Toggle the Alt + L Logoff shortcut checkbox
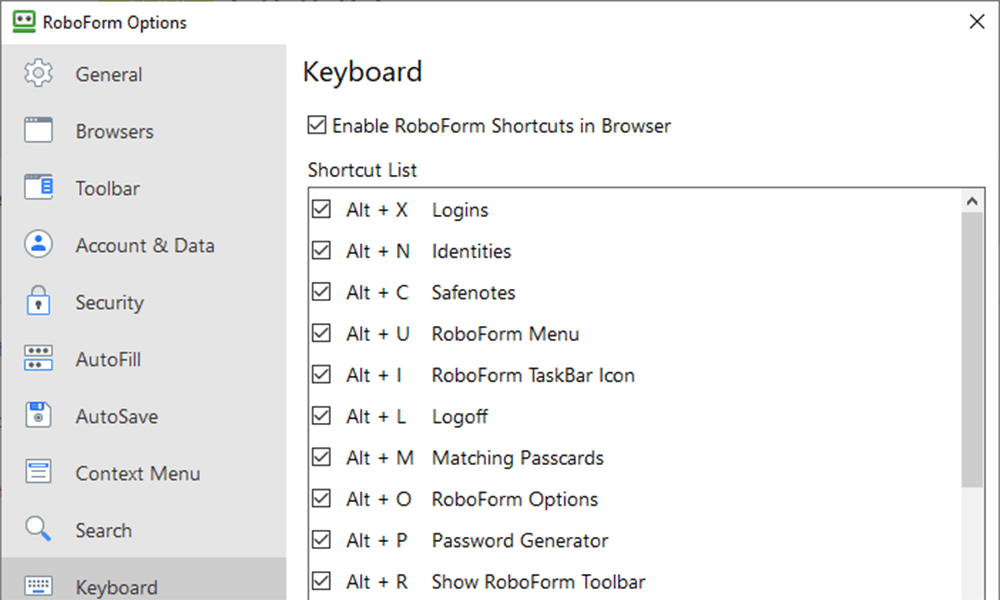 [x=321, y=416]
